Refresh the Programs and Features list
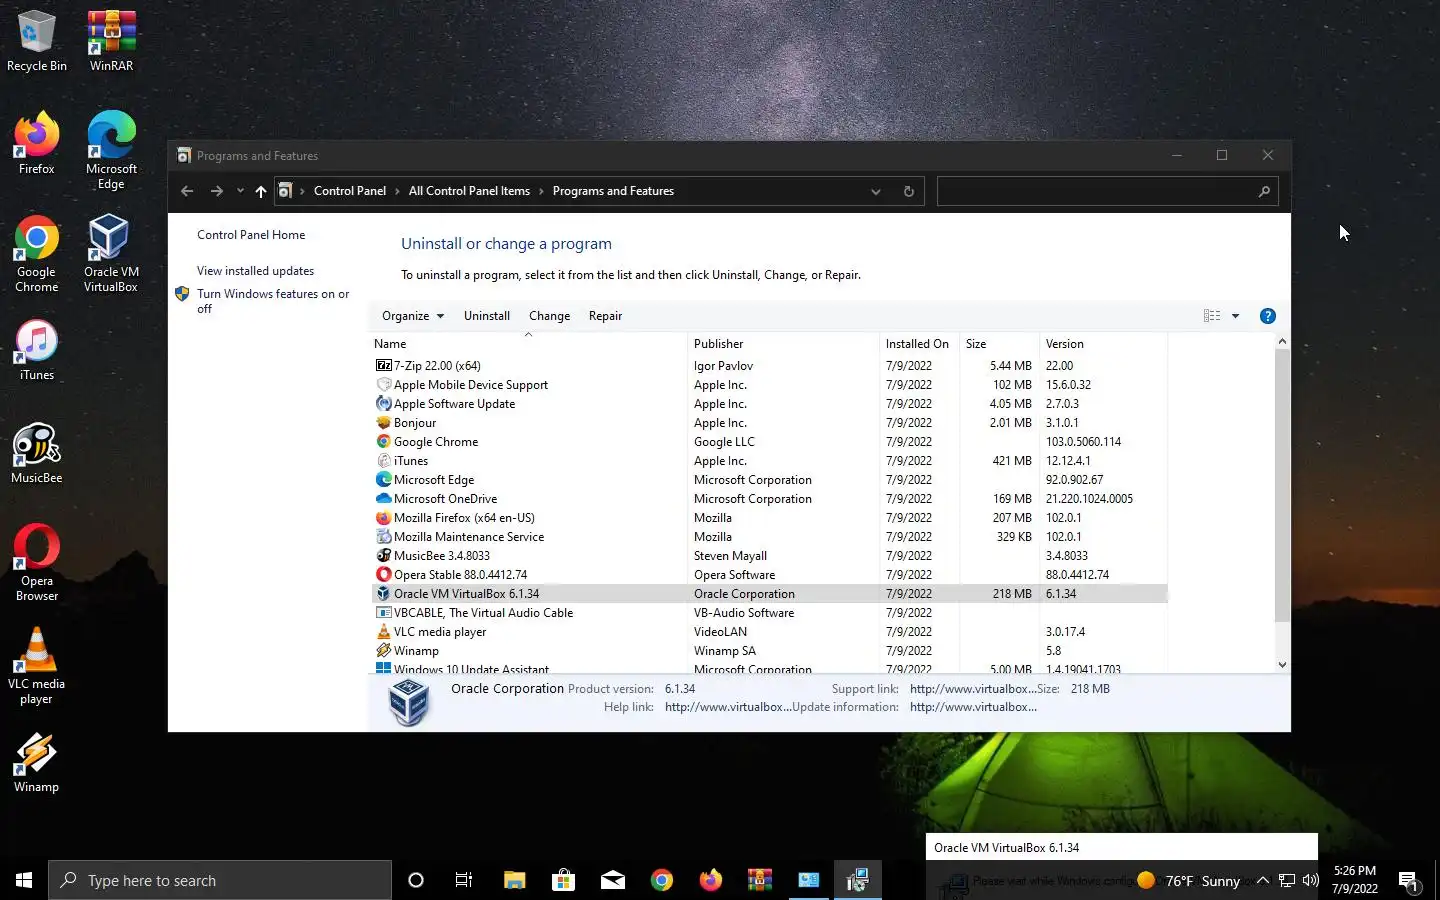This screenshot has width=1440, height=900. point(908,191)
